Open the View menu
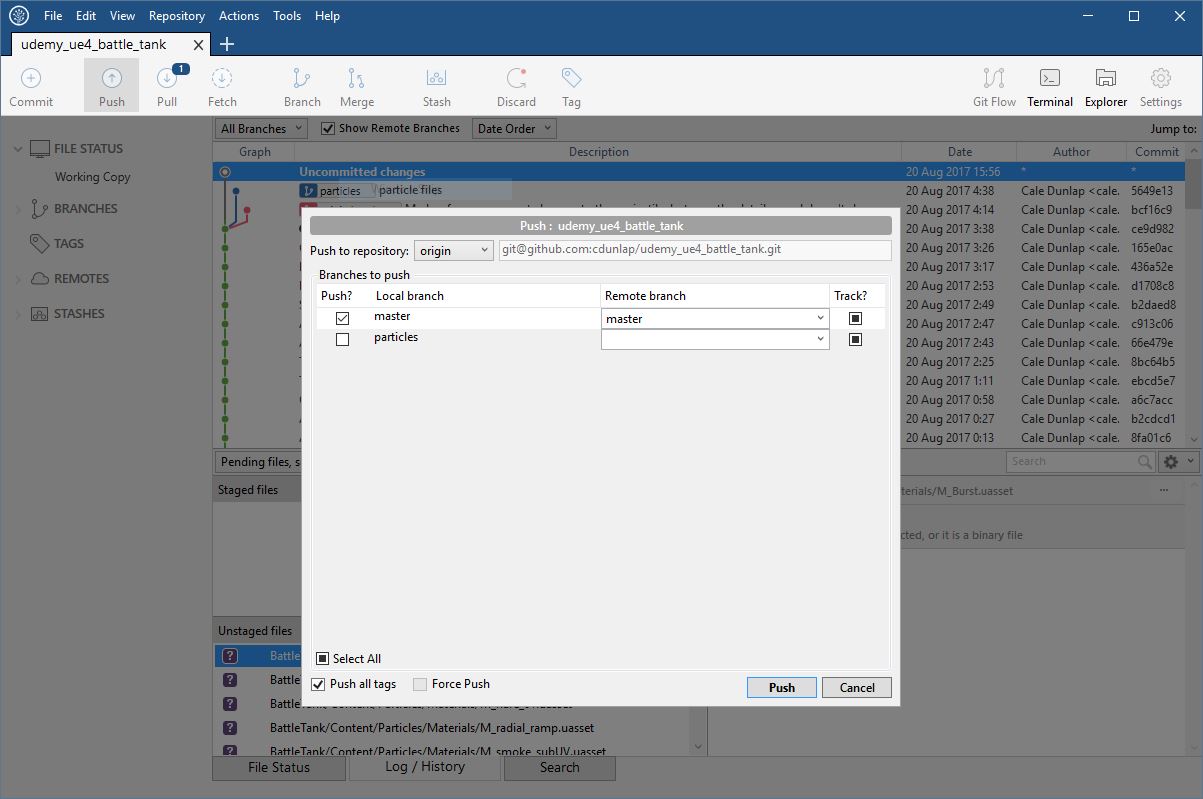 coord(122,16)
